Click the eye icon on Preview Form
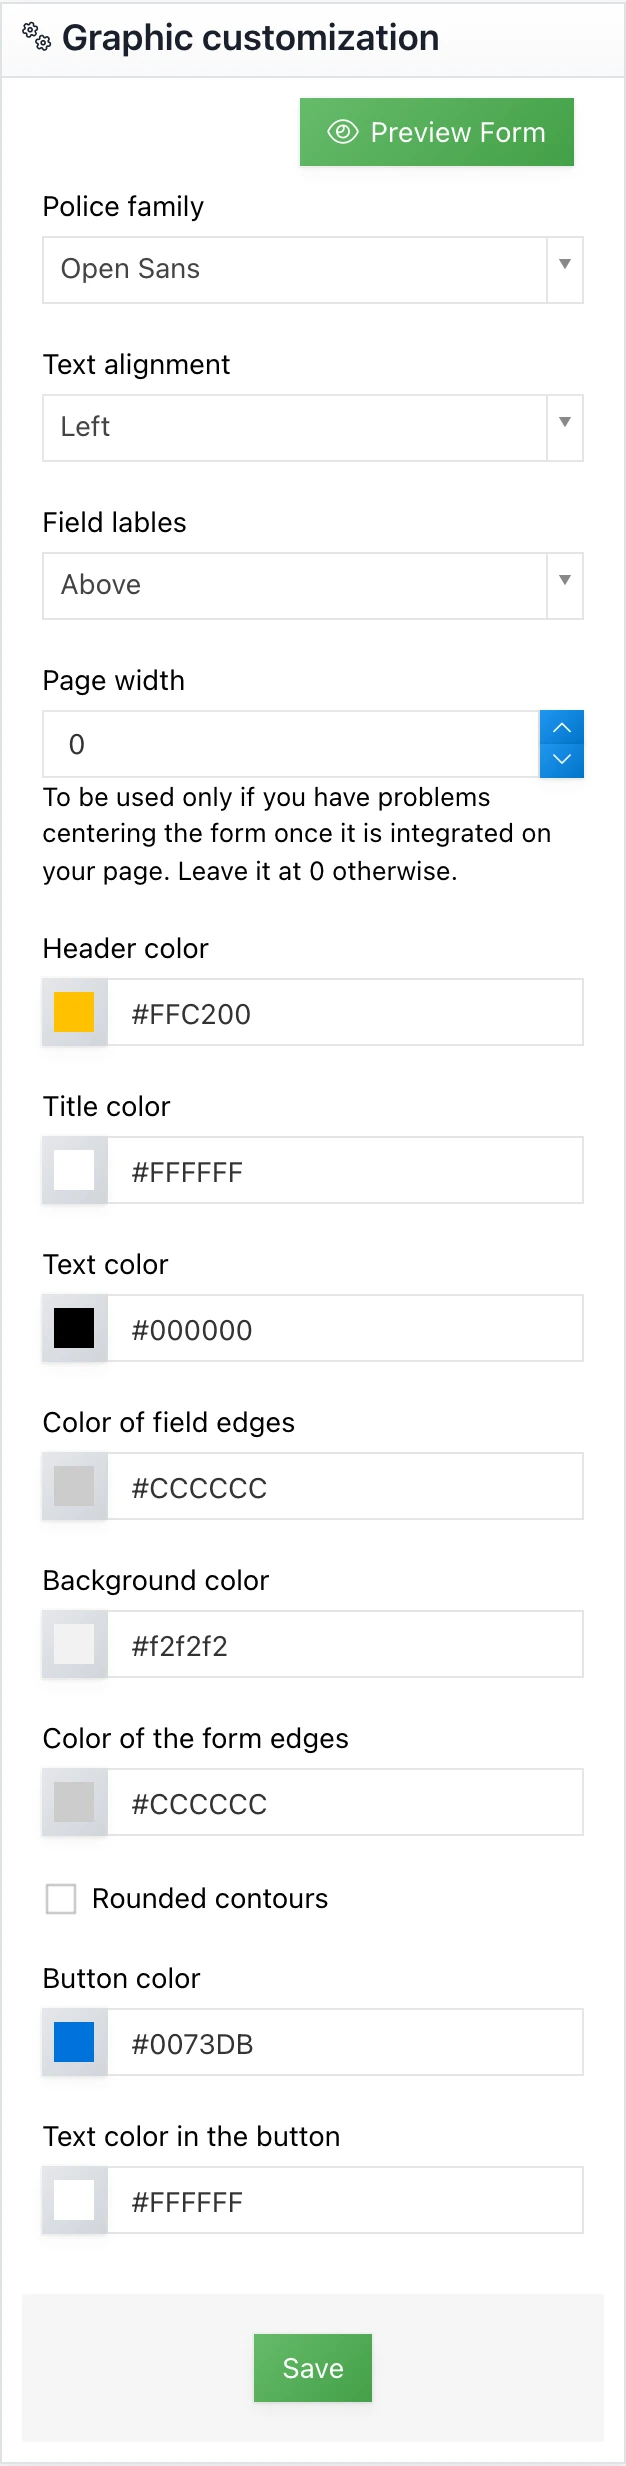The width and height of the screenshot is (626, 2466). [344, 131]
